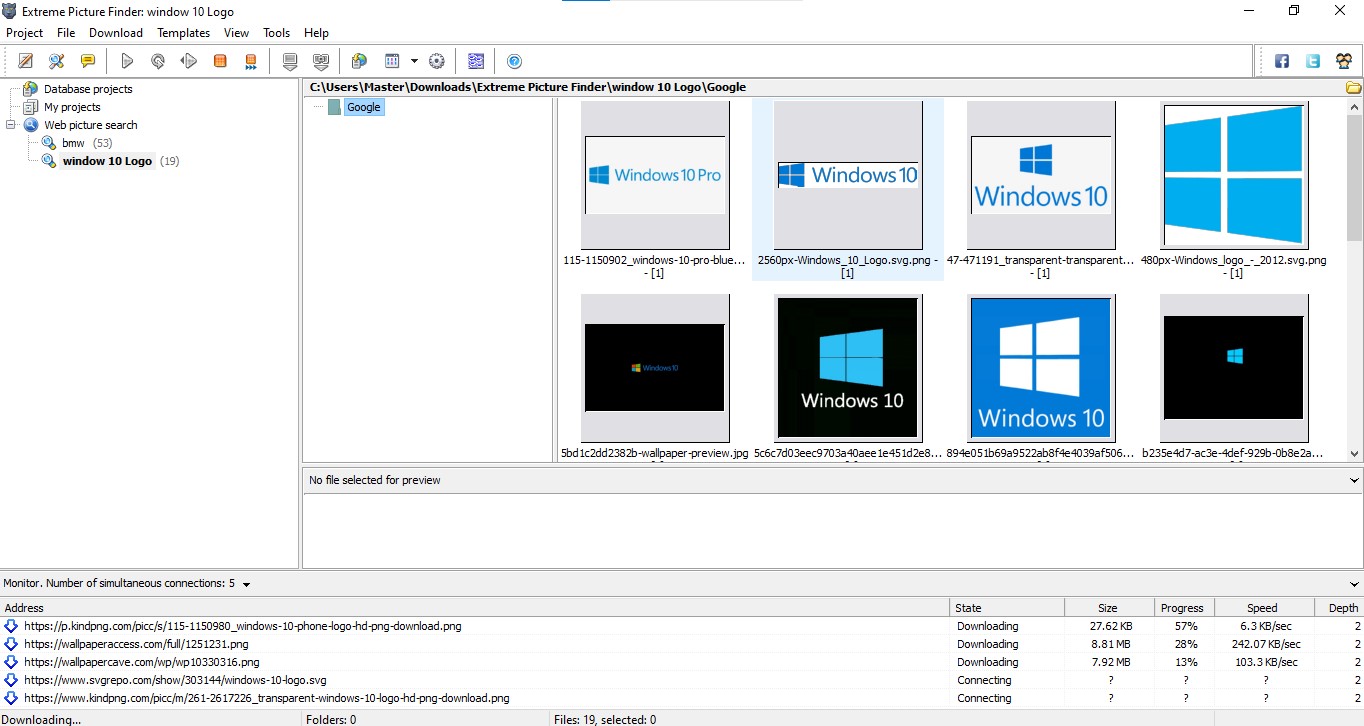This screenshot has width=1364, height=726.
Task: Click the people group icon next to Twitter
Action: point(1343,61)
